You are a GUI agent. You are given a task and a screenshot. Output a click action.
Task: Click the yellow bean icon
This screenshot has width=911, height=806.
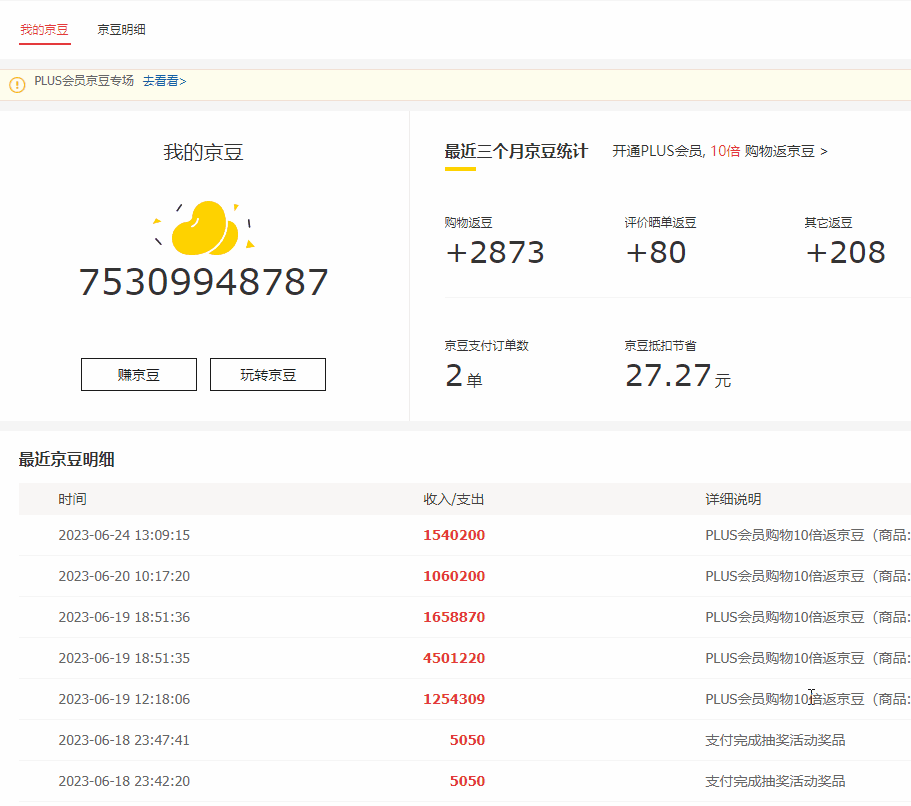[205, 228]
